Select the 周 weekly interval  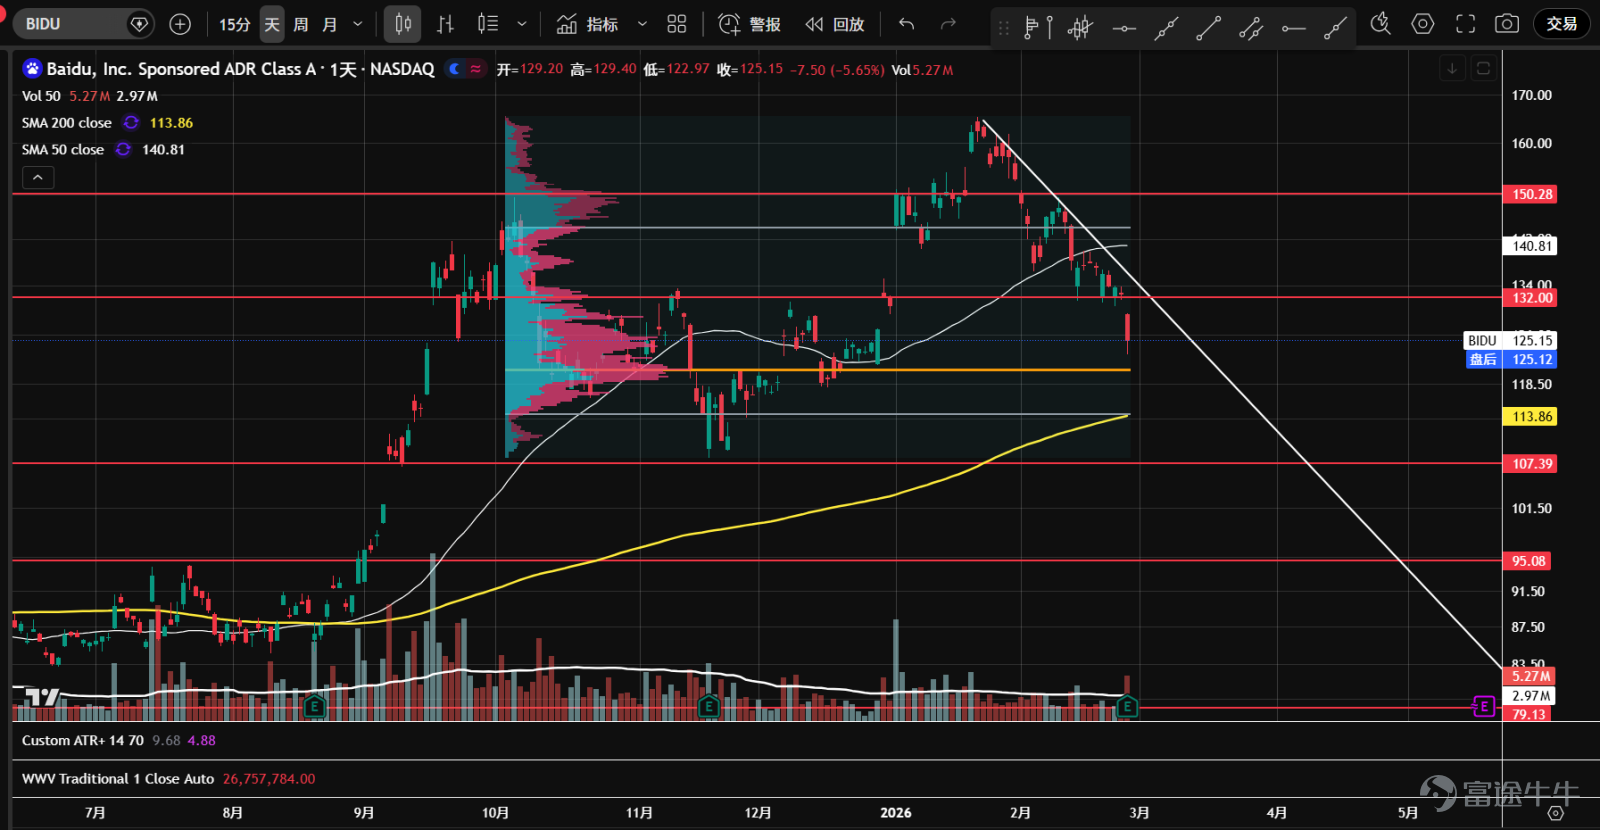pos(301,24)
